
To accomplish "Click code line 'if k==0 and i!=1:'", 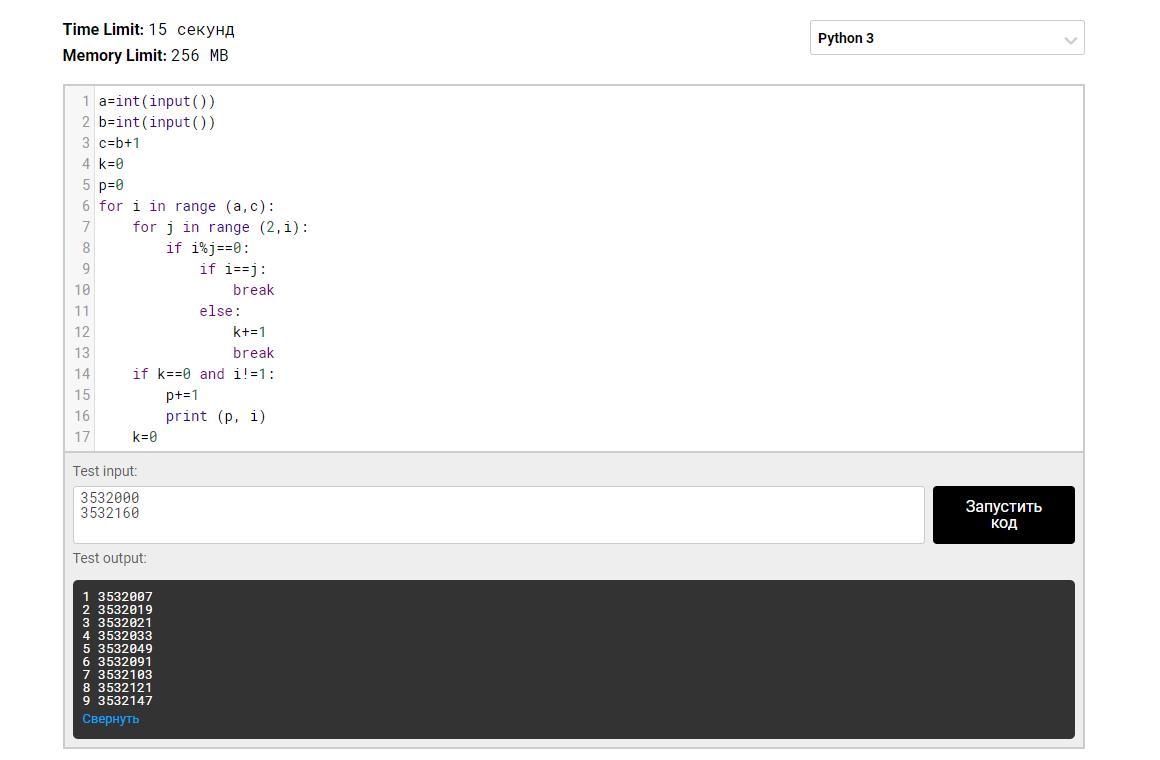I will click(203, 374).
